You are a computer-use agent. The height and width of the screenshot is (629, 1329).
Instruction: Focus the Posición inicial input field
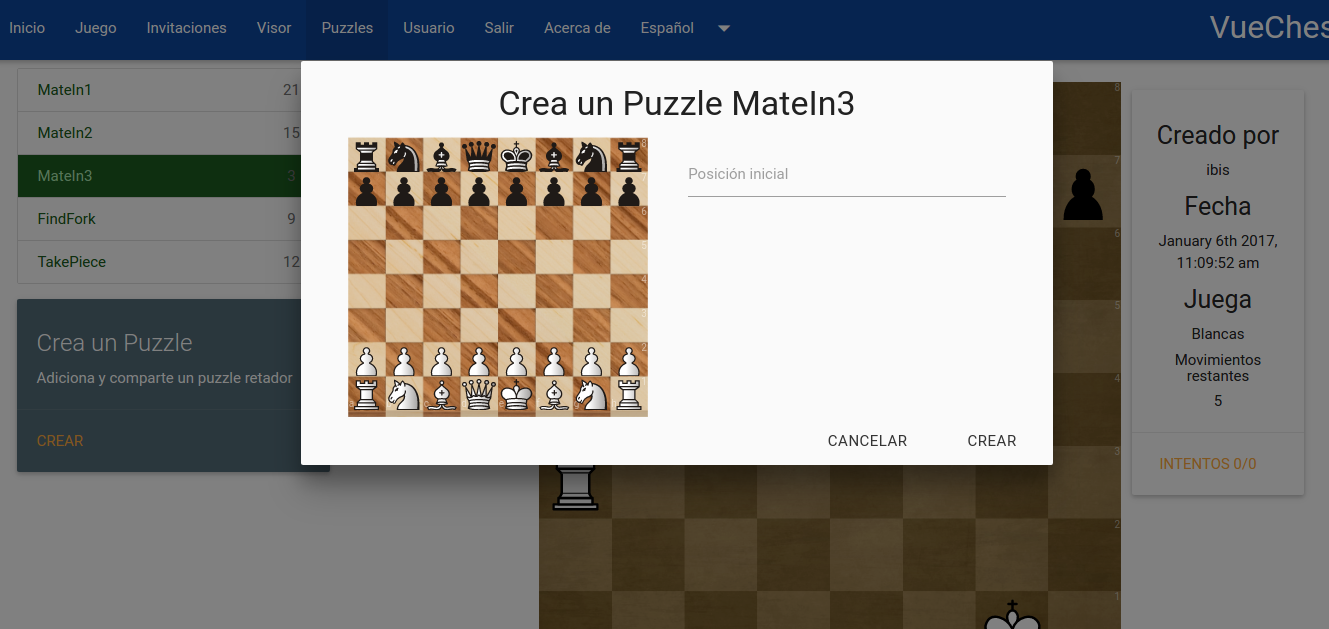pos(846,174)
